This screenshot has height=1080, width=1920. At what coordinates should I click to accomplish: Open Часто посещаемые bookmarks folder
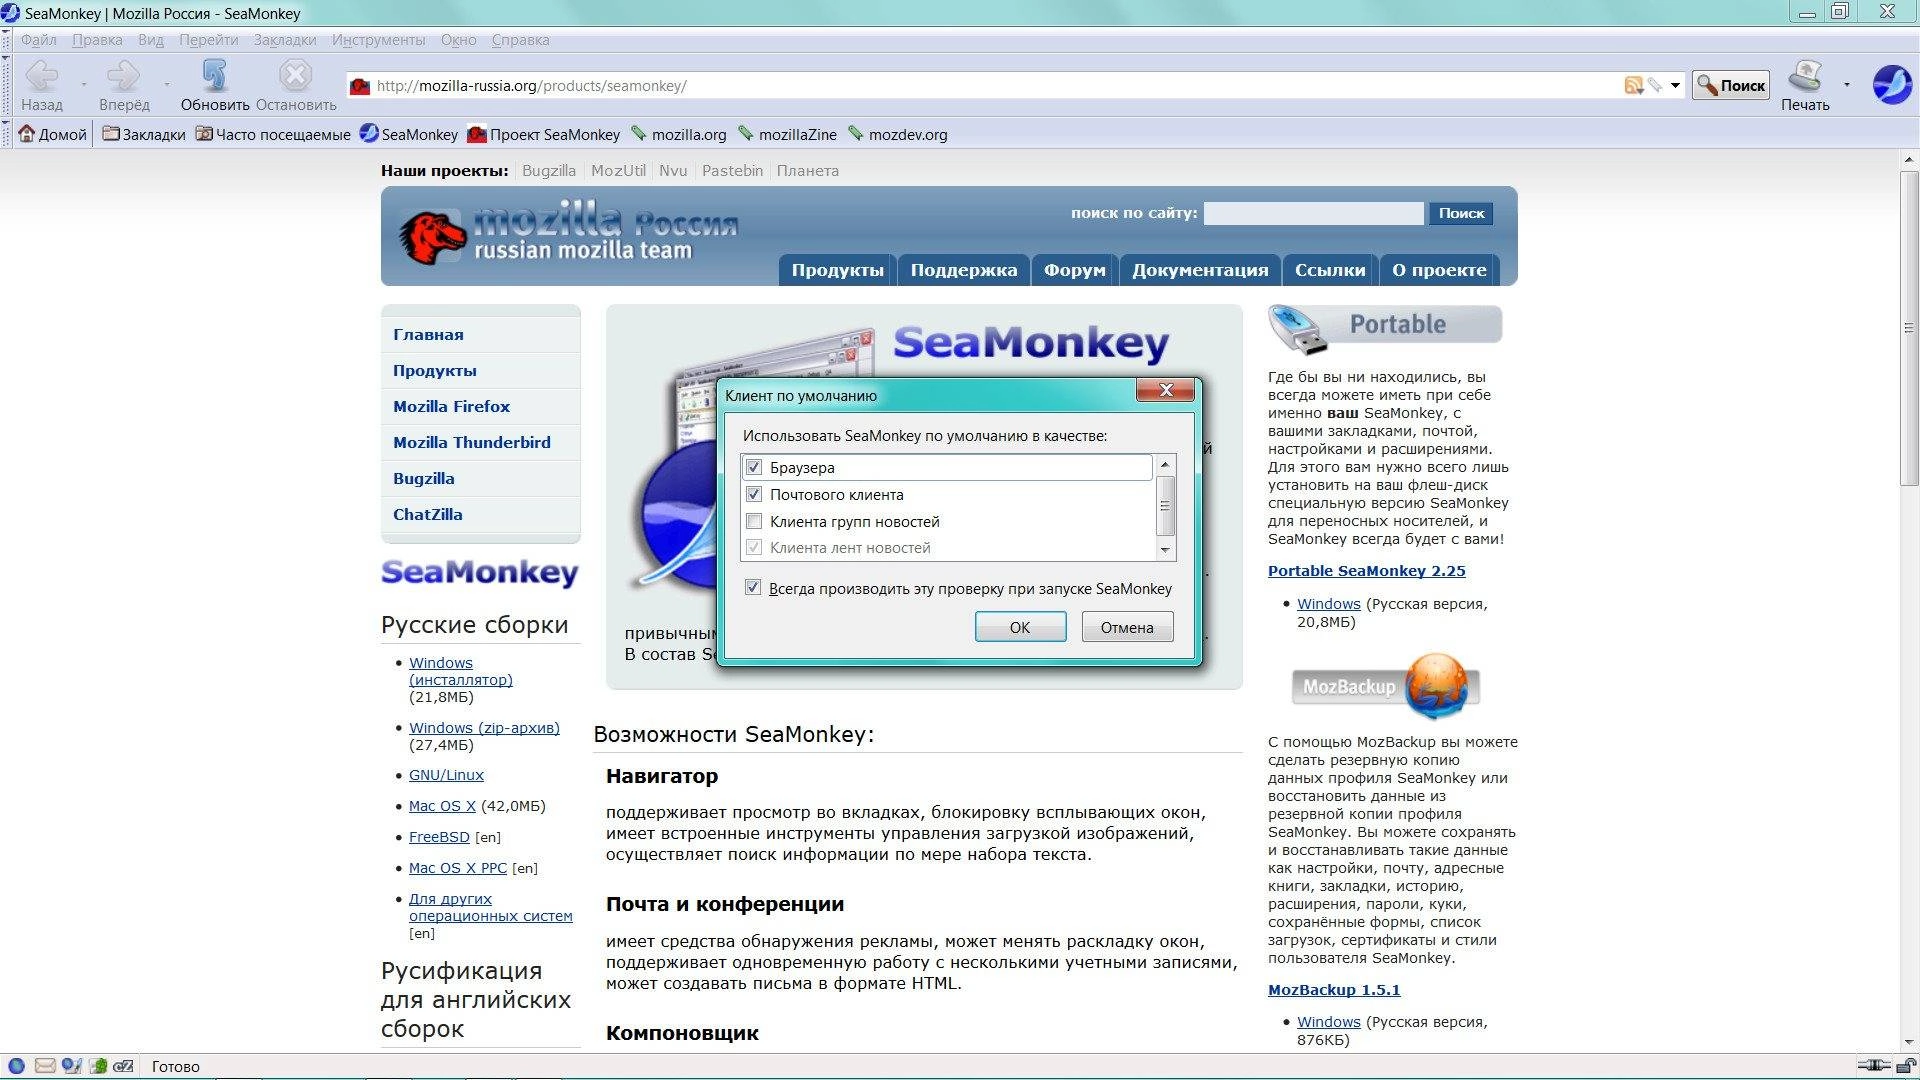tap(273, 134)
